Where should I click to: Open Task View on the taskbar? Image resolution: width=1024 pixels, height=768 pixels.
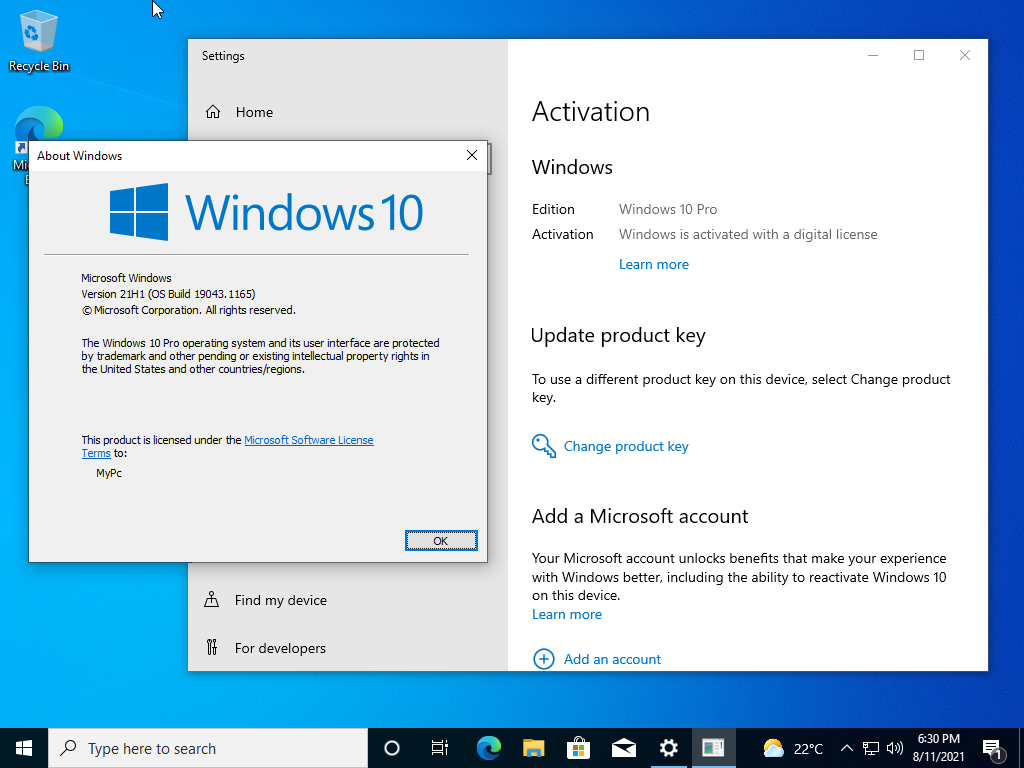pyautogui.click(x=439, y=748)
